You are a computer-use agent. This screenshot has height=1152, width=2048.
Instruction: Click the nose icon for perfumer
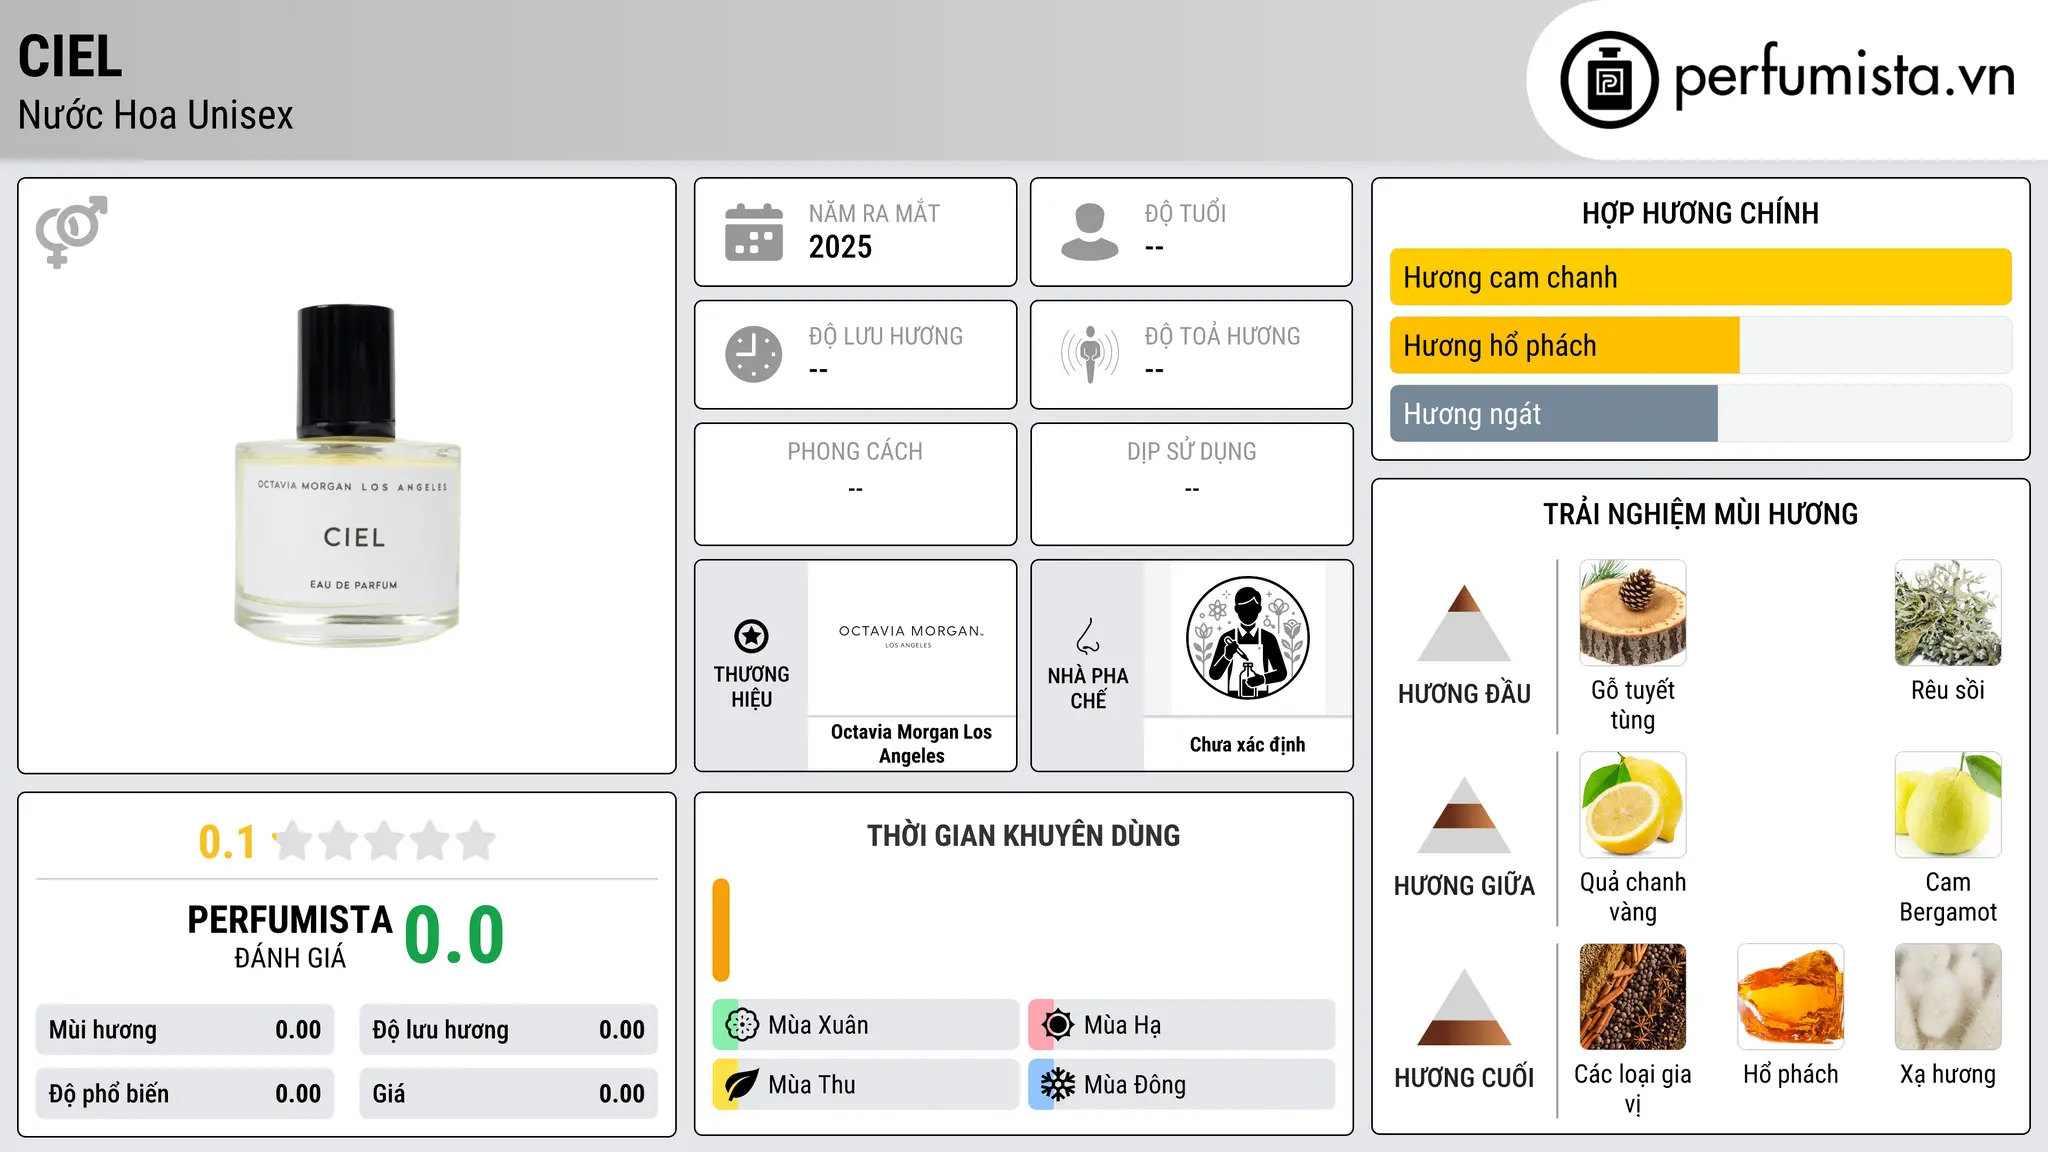click(x=1088, y=636)
